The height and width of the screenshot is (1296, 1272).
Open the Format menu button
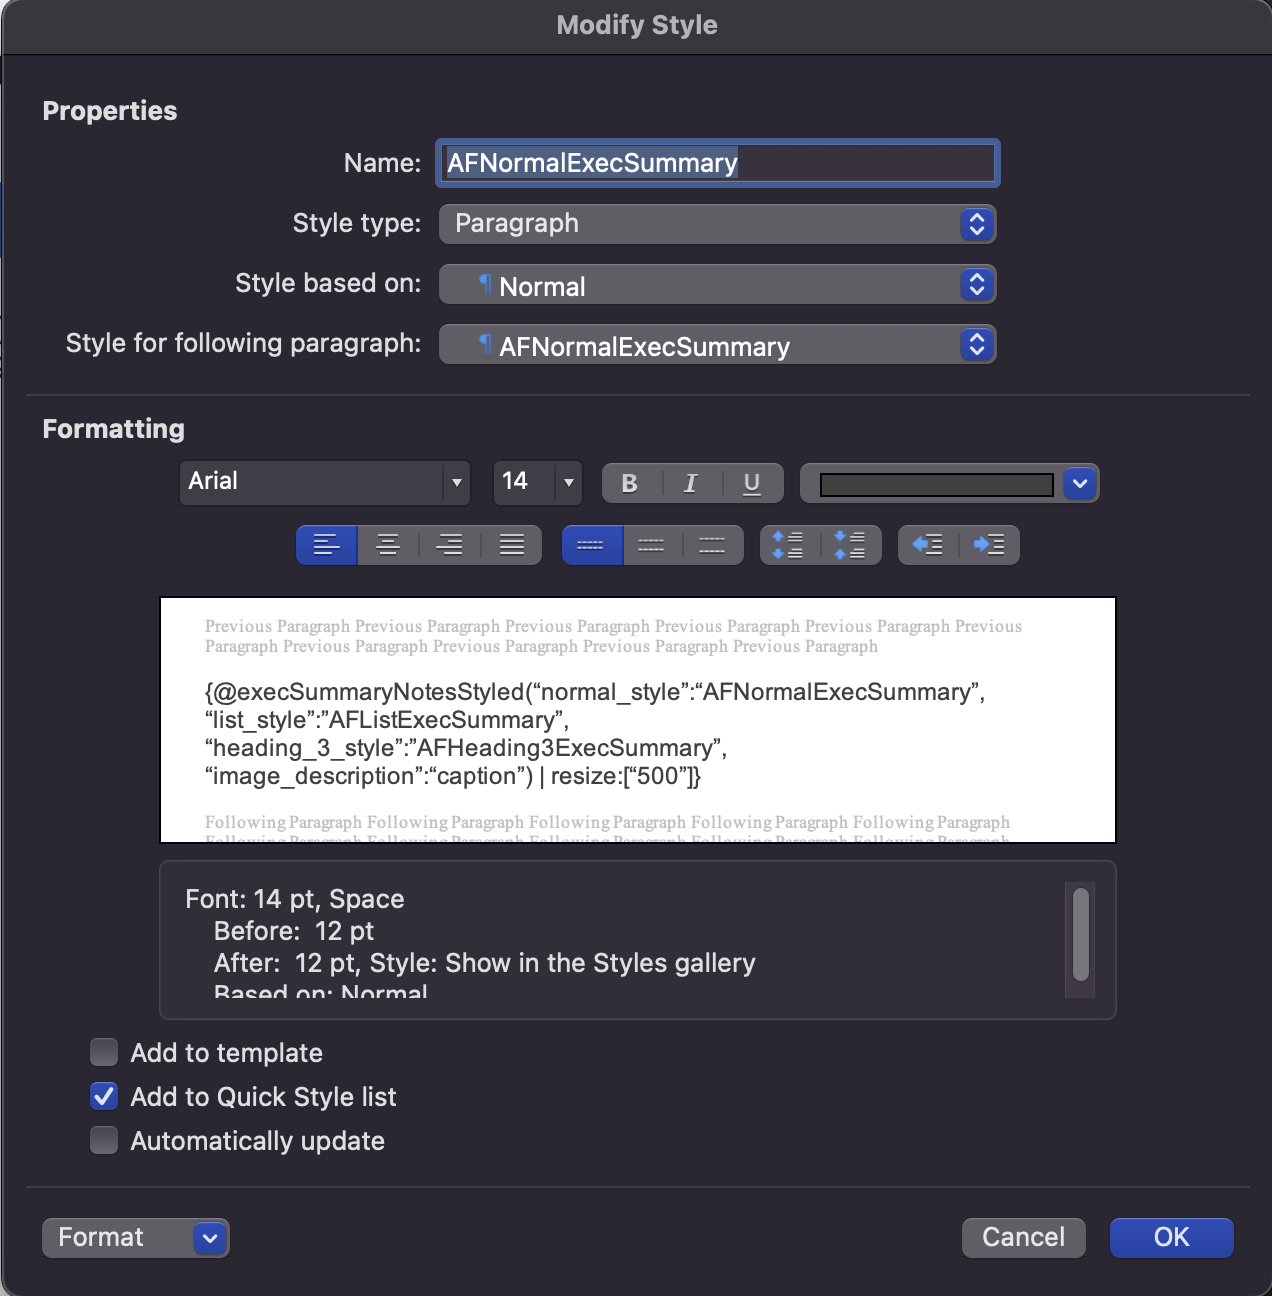[x=135, y=1238]
